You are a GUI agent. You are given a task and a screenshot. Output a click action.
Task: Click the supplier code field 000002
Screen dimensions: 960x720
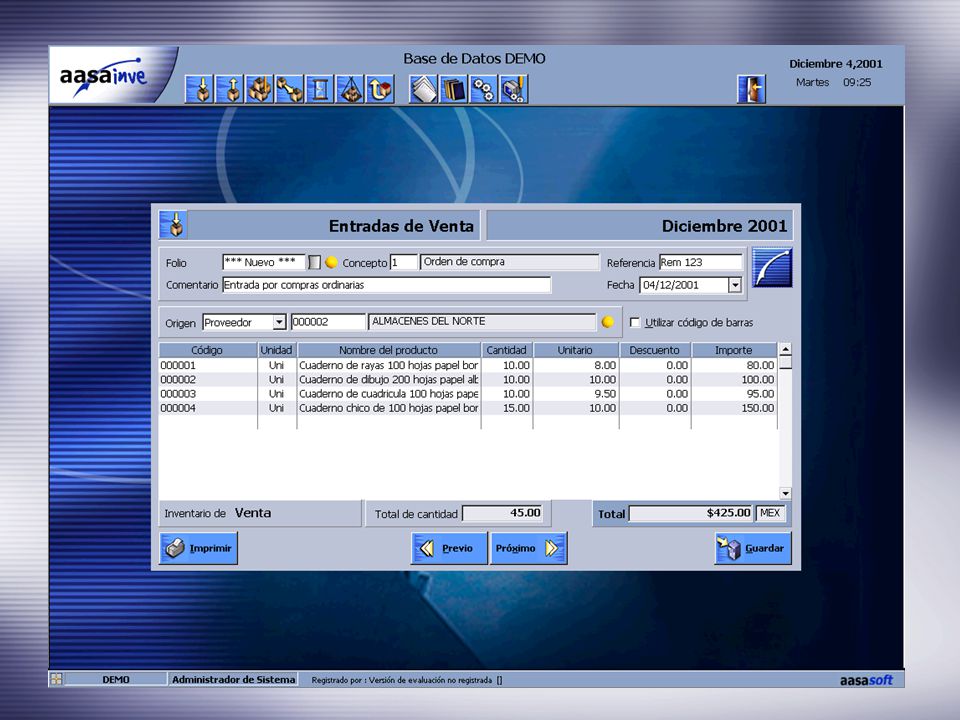tap(328, 322)
